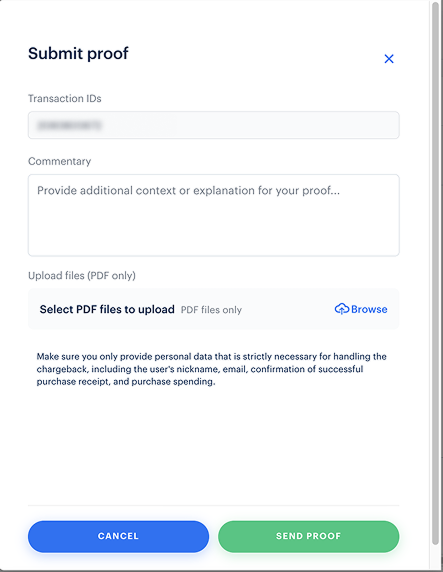This screenshot has height=572, width=443.
Task: Click the vertical scrollbar on the right
Action: [x=435, y=274]
